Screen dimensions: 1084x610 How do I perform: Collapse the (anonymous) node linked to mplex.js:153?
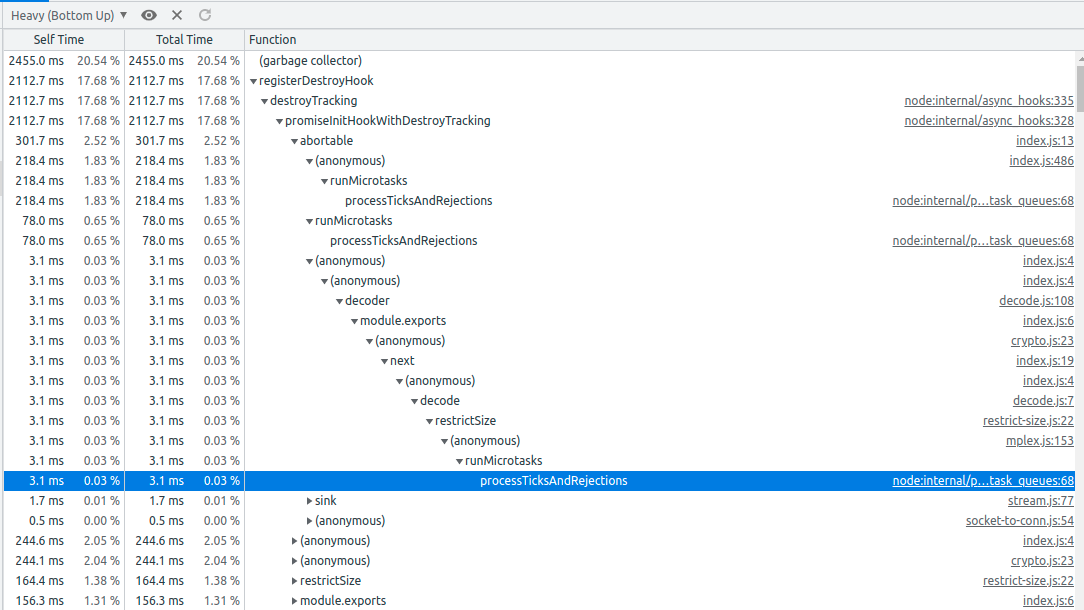[x=445, y=442]
